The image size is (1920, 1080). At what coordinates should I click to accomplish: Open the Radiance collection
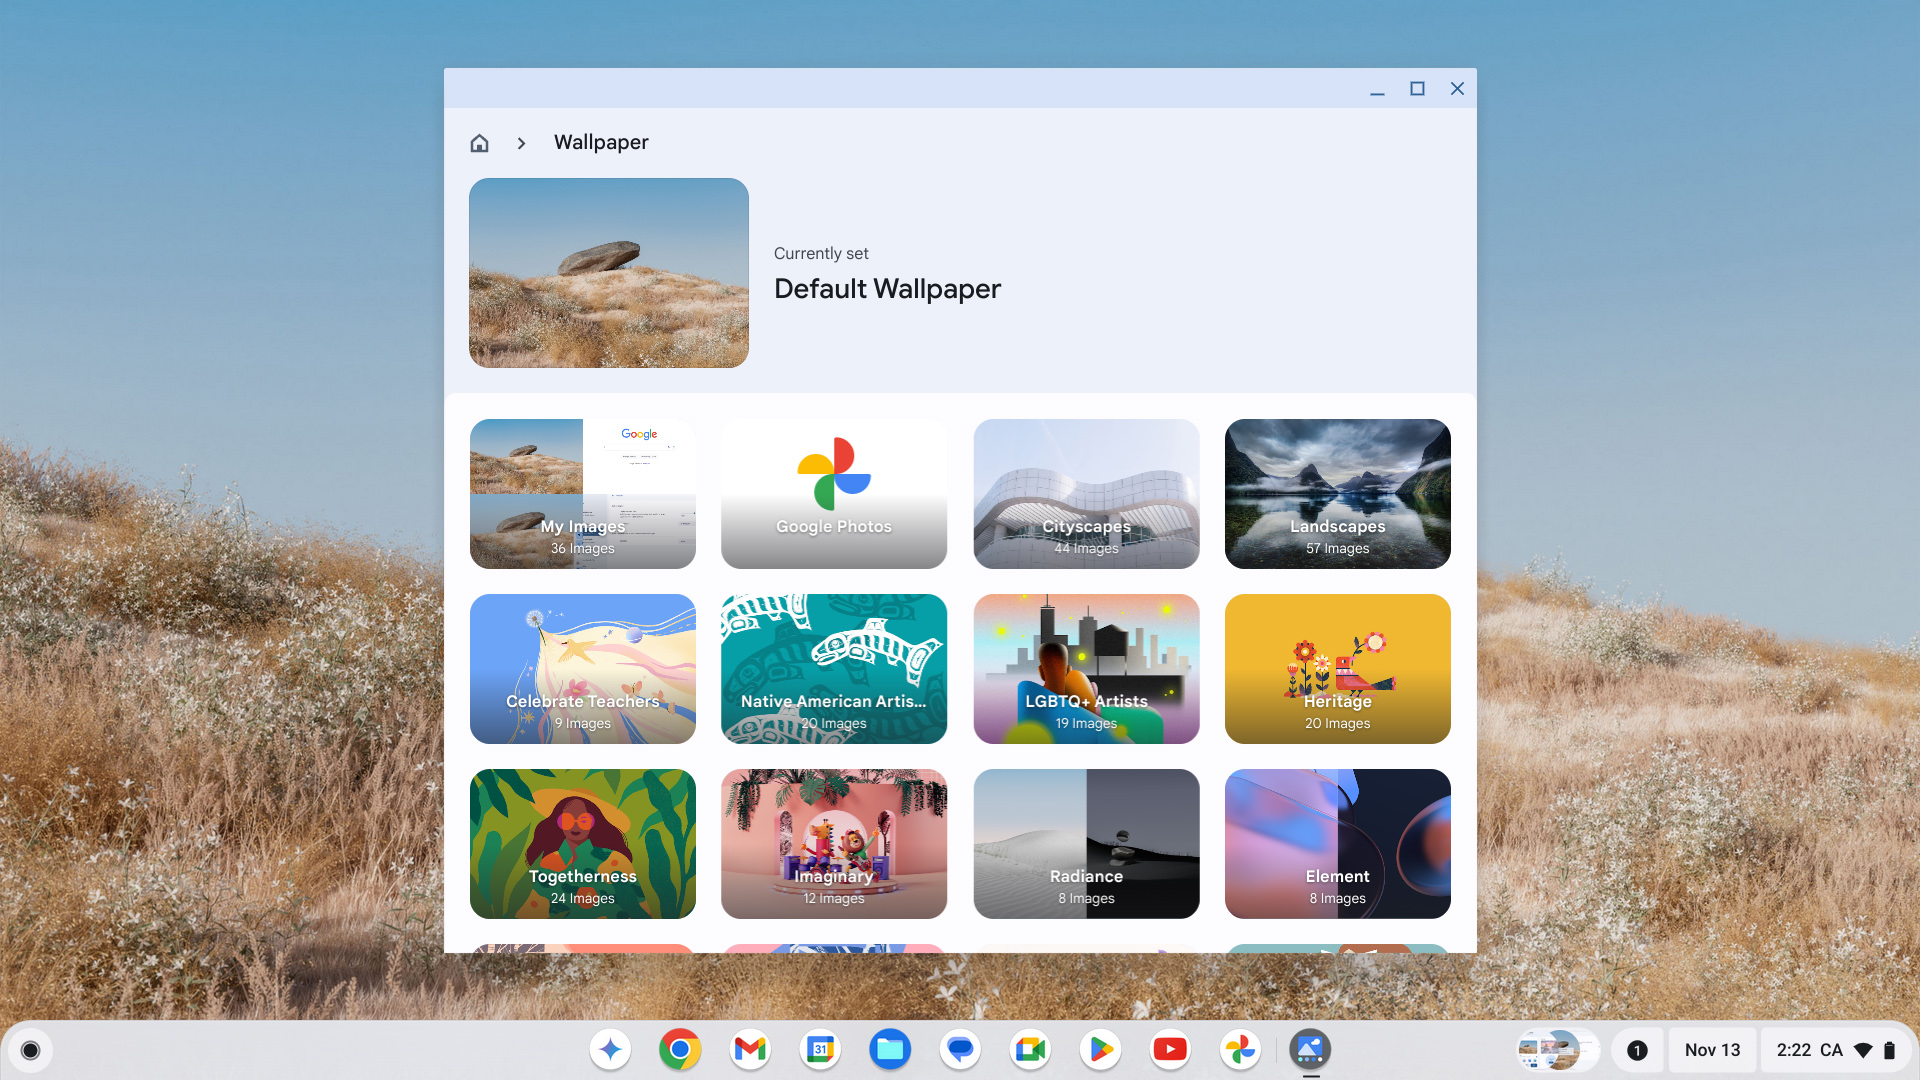tap(1086, 844)
